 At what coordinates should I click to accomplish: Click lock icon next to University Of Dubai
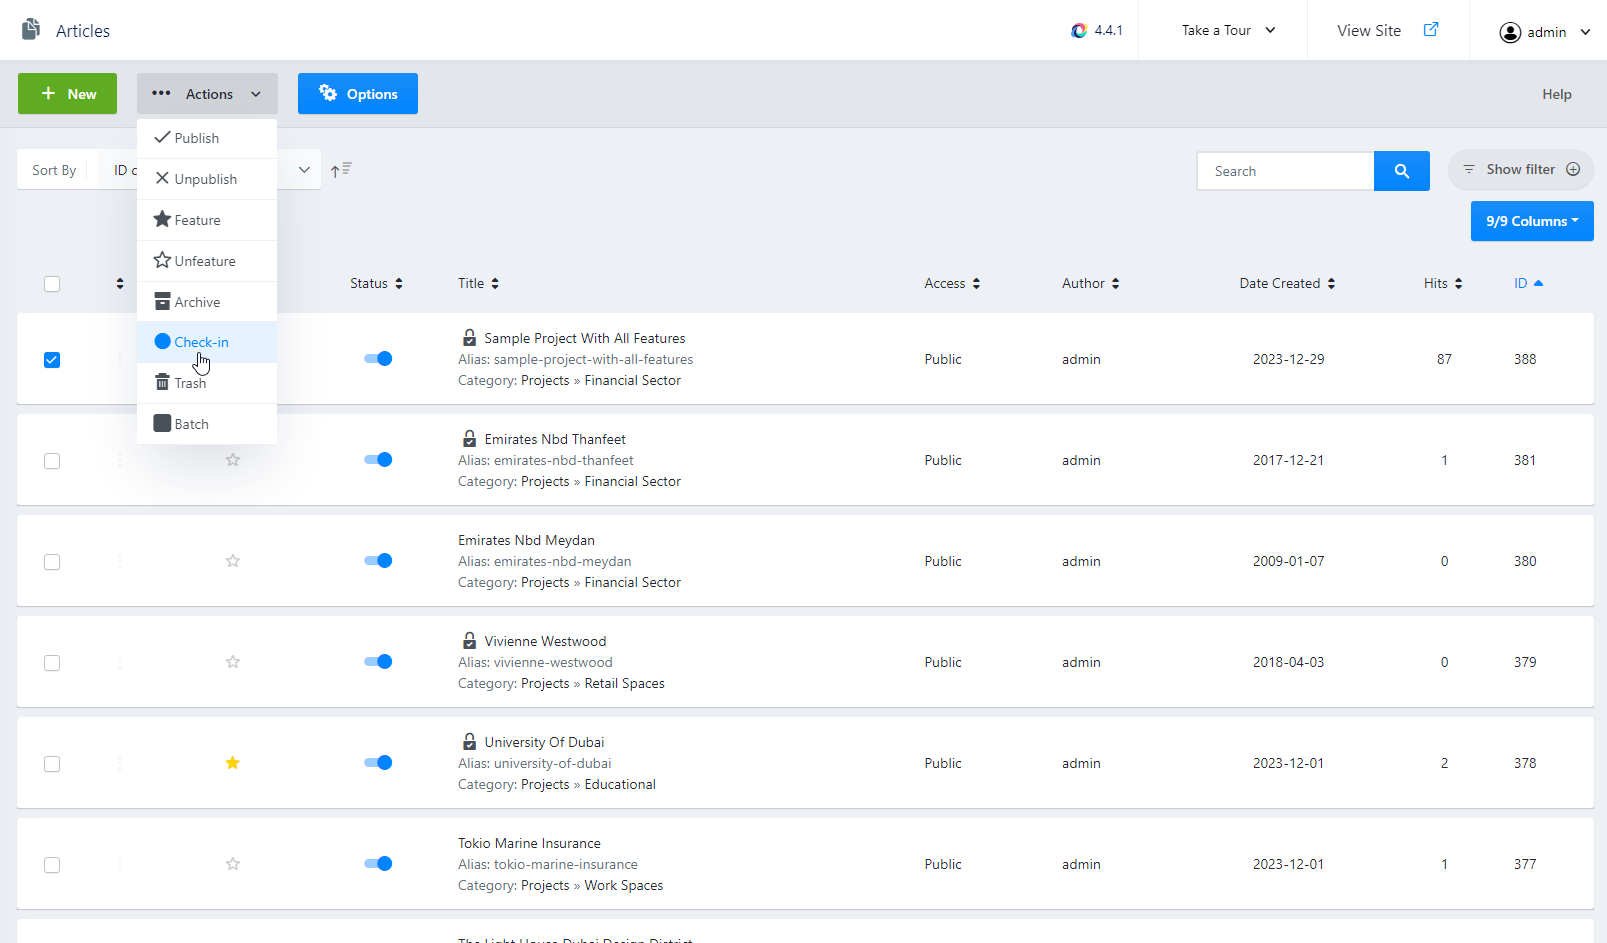pos(469,742)
